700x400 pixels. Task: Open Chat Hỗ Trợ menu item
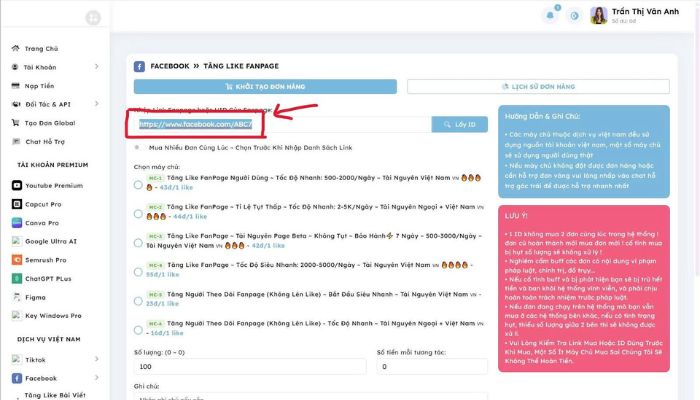45,142
